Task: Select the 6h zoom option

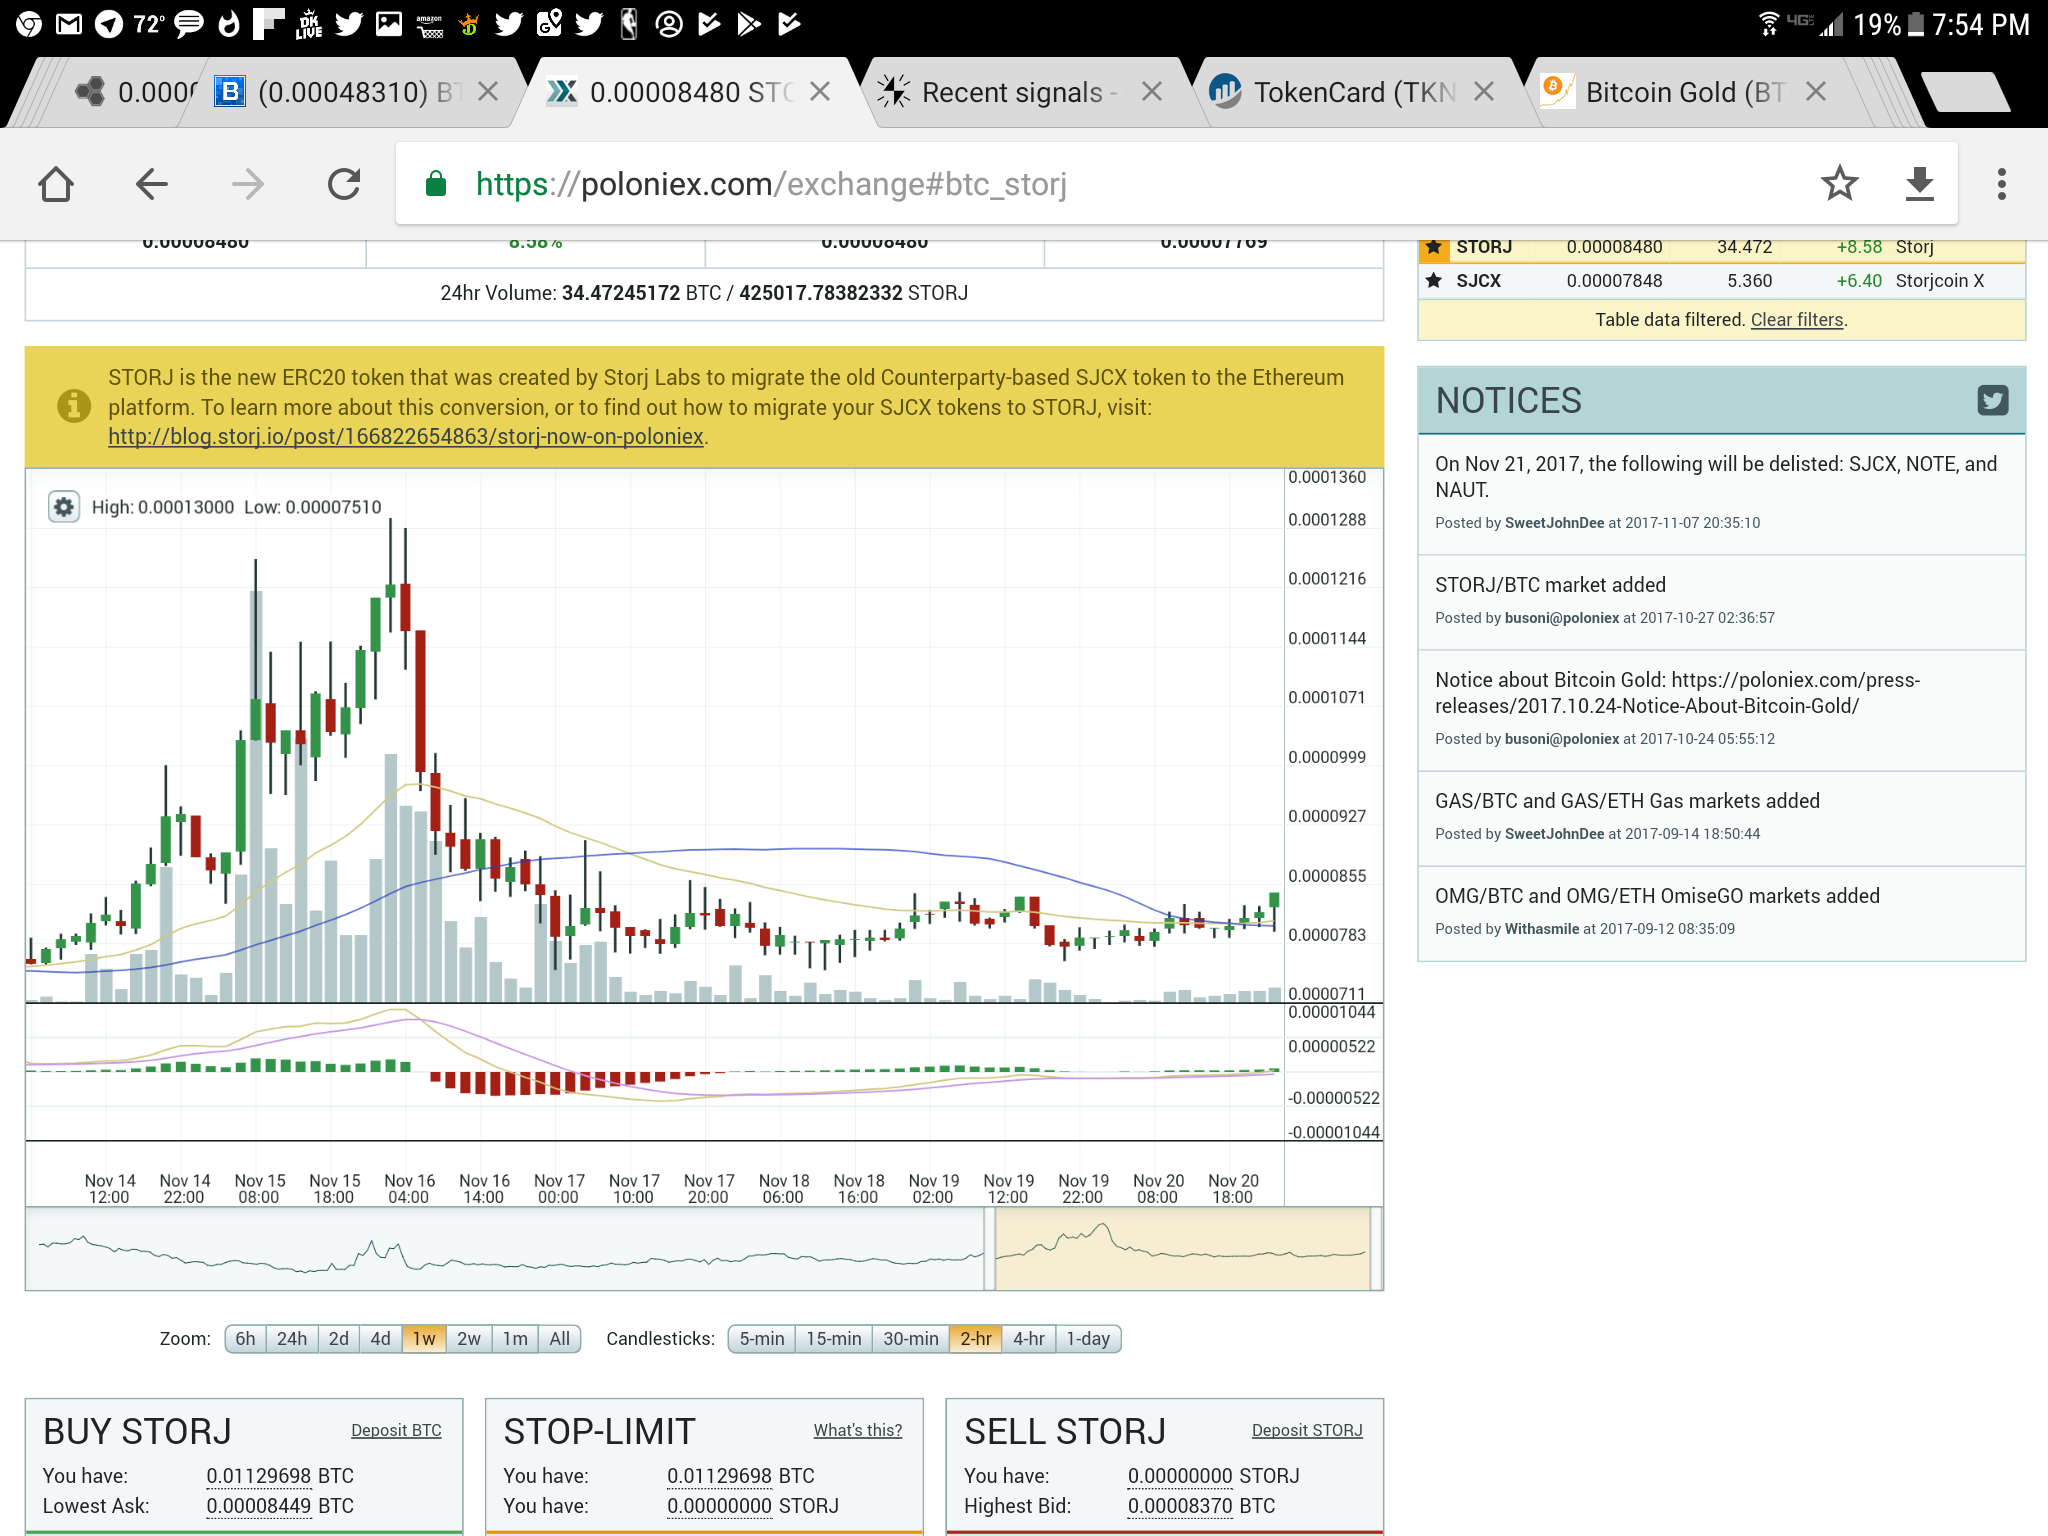Action: (x=246, y=1339)
